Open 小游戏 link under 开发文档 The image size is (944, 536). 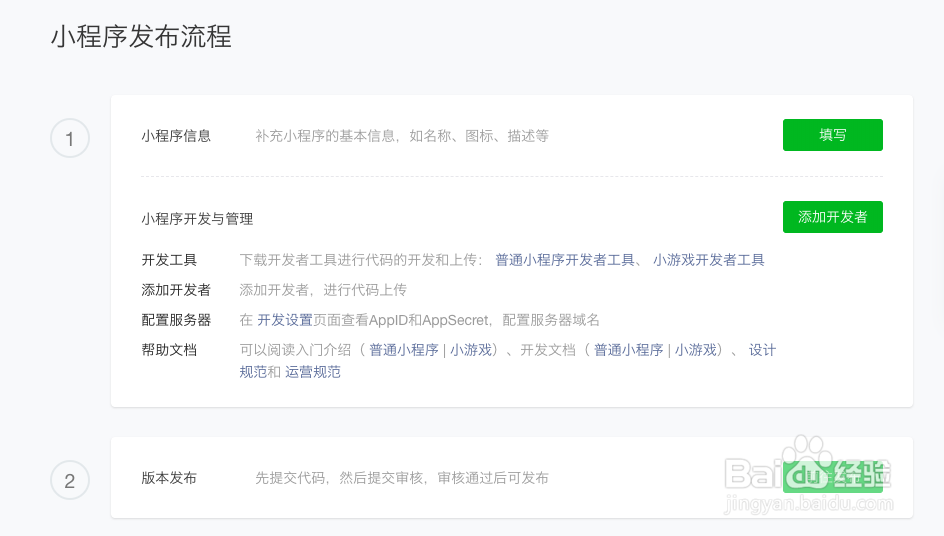(x=695, y=350)
